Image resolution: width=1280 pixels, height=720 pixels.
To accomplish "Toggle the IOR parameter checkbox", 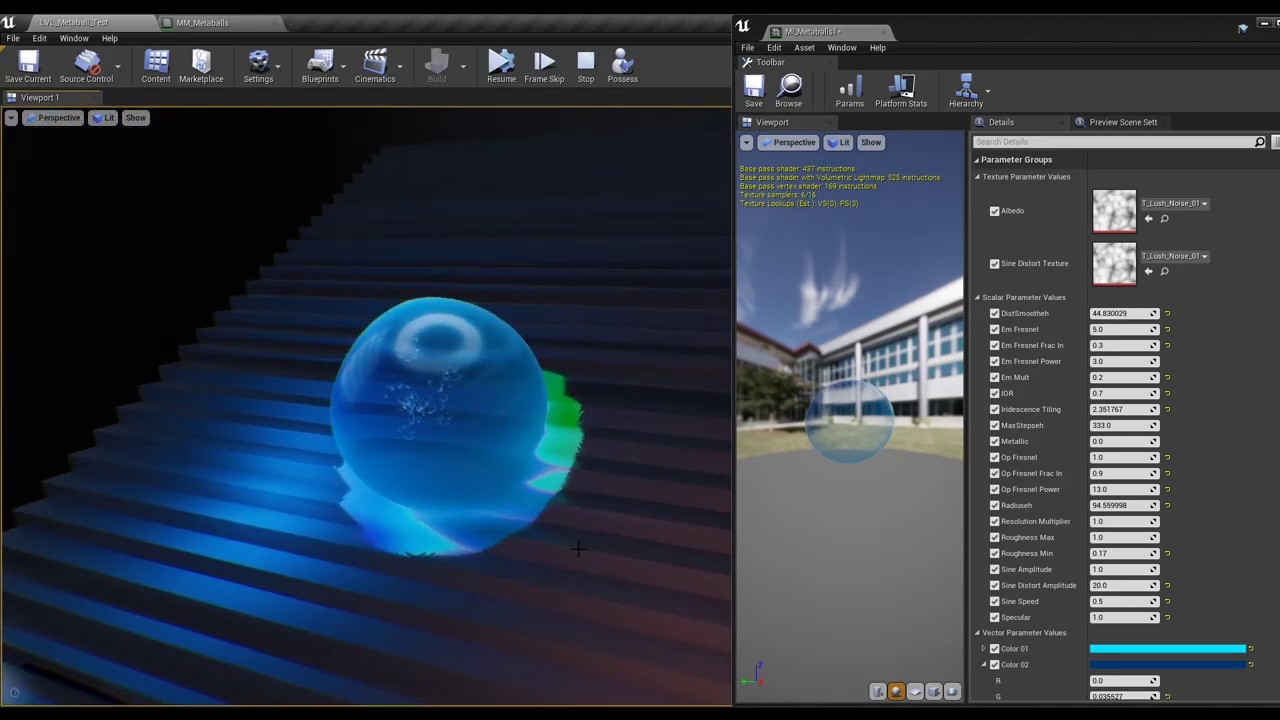I will (x=994, y=394).
